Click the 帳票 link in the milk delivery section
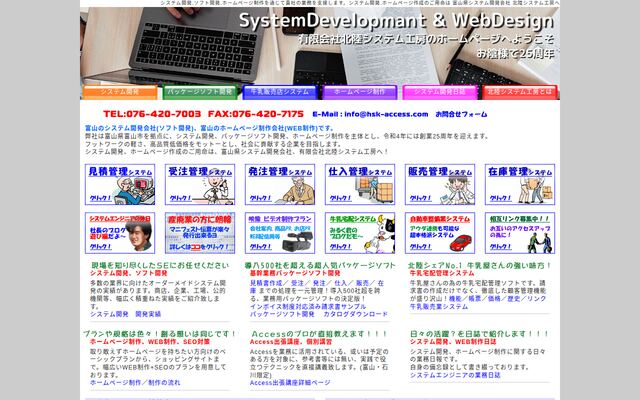The height and width of the screenshot is (400, 640). [475, 298]
